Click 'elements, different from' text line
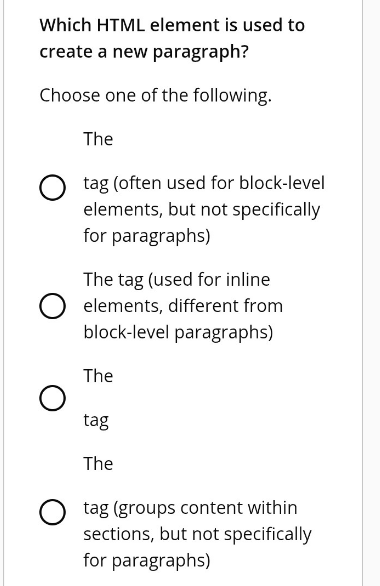The image size is (380, 586). point(183,306)
